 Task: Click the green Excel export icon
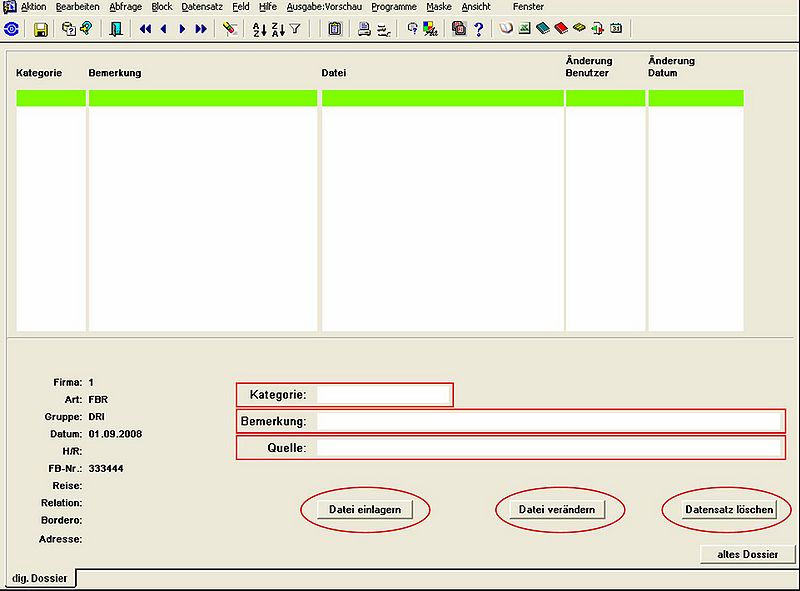[524, 29]
